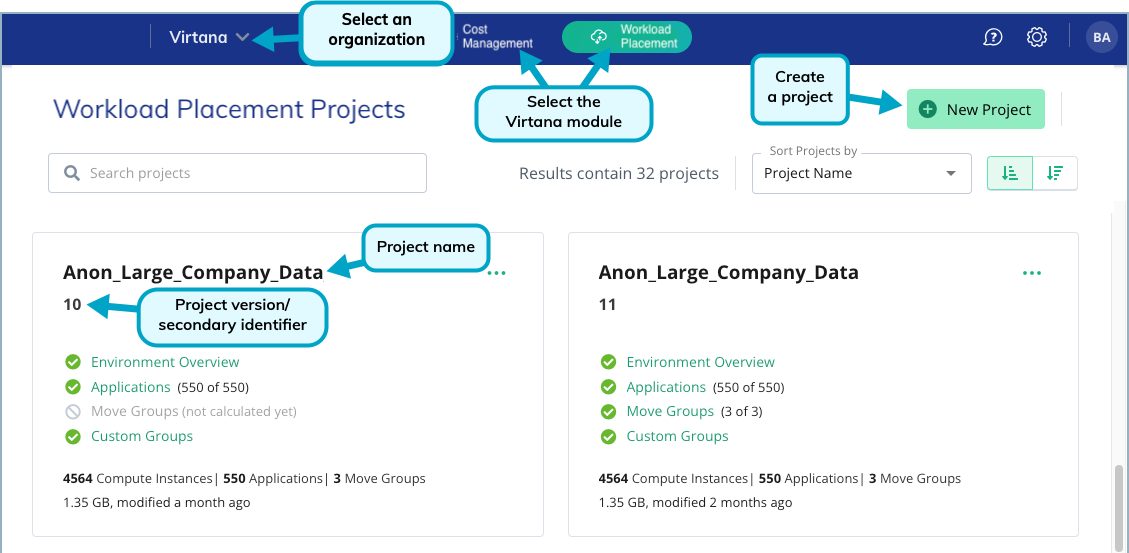Open Environment Overview for project 11

coord(701,362)
